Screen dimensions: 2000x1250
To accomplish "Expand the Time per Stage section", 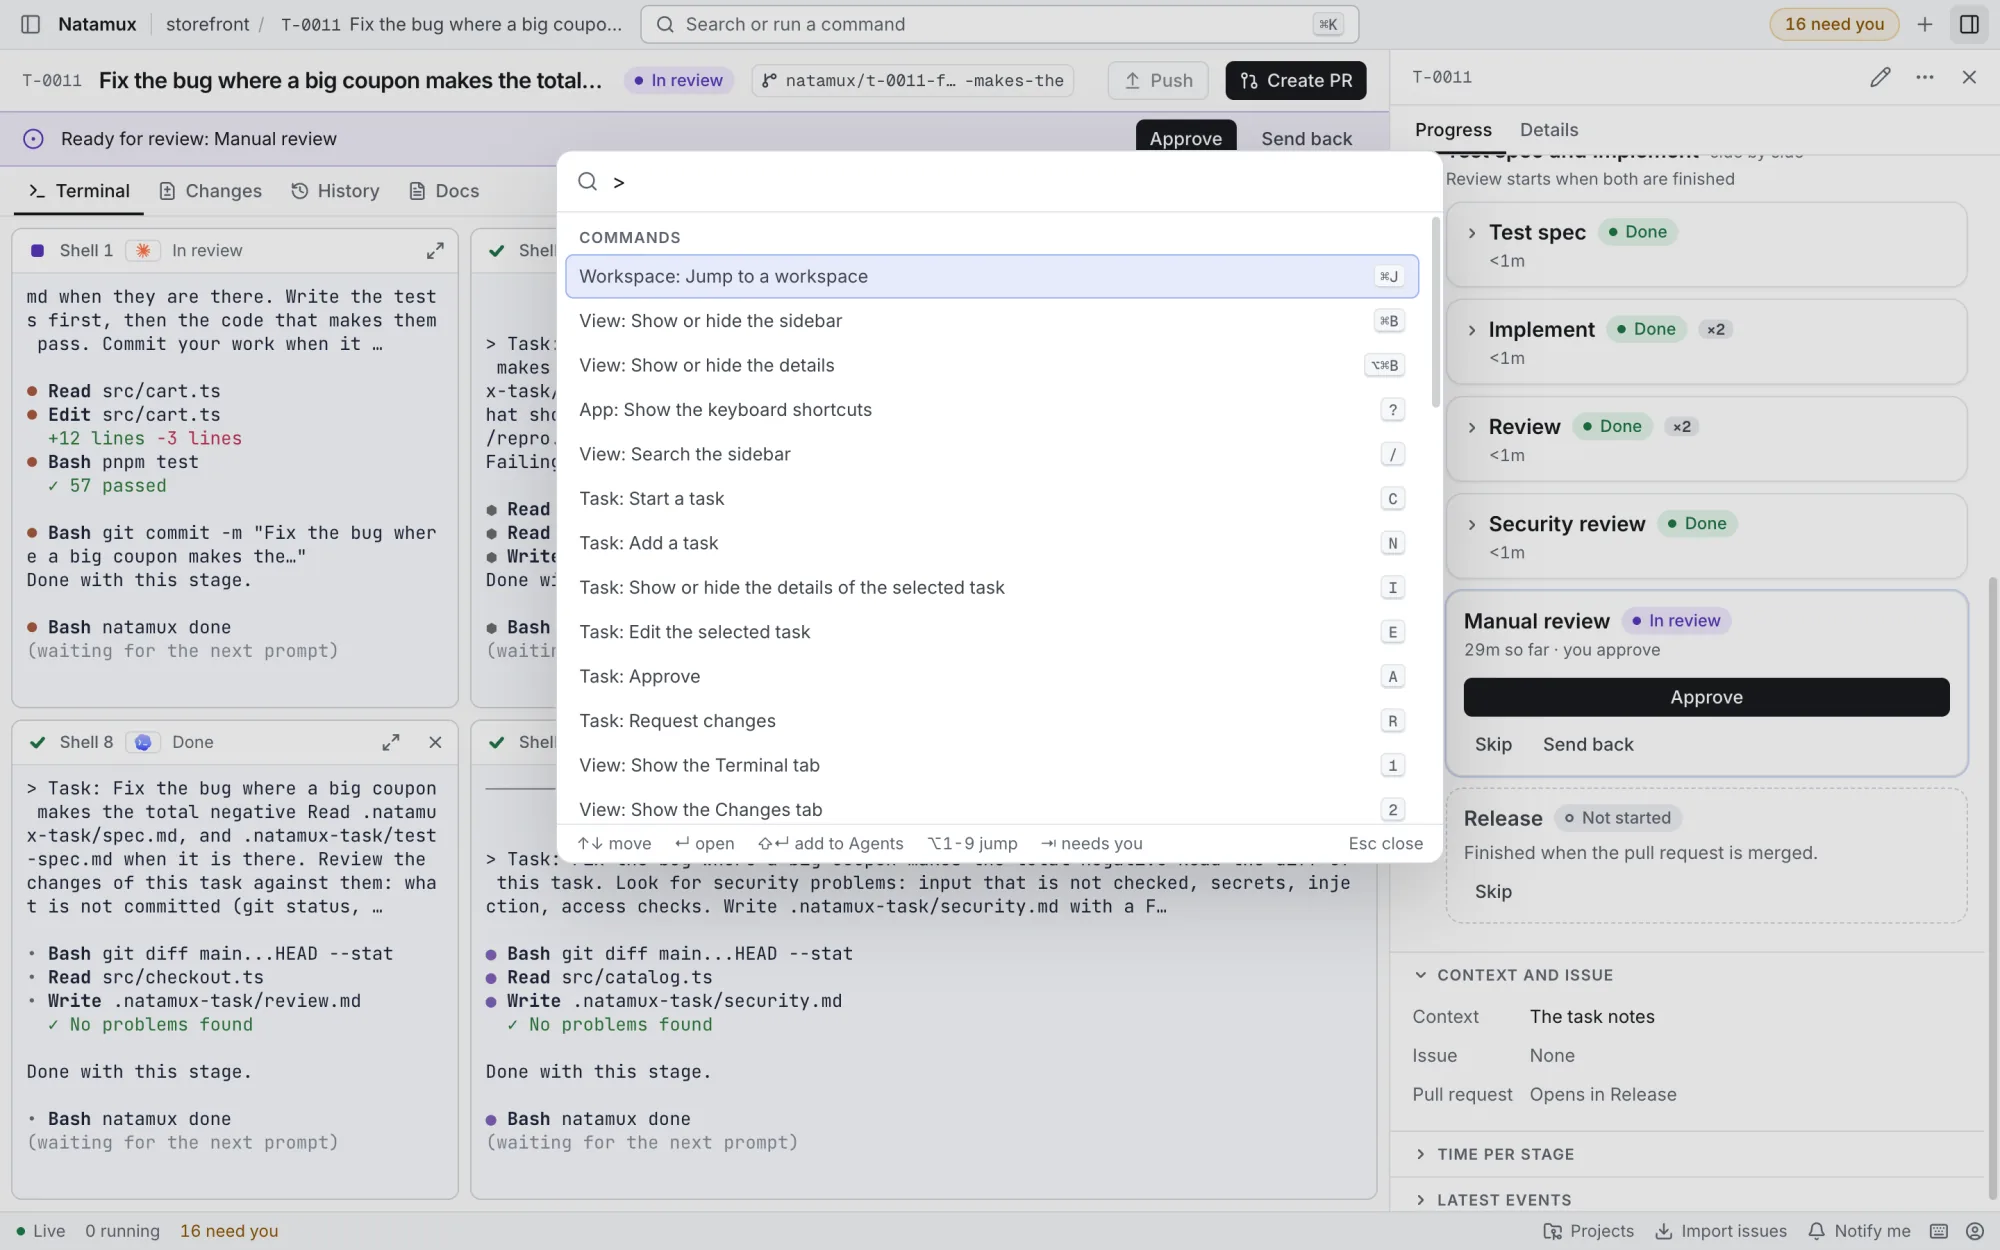I will point(1494,1154).
